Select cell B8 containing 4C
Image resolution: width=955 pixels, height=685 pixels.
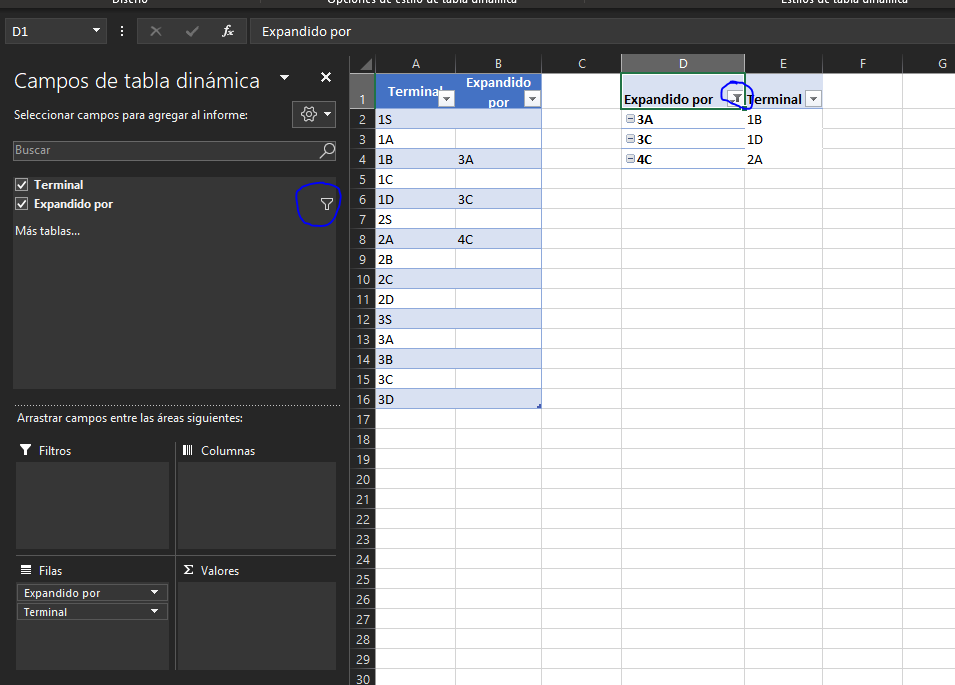pos(498,239)
